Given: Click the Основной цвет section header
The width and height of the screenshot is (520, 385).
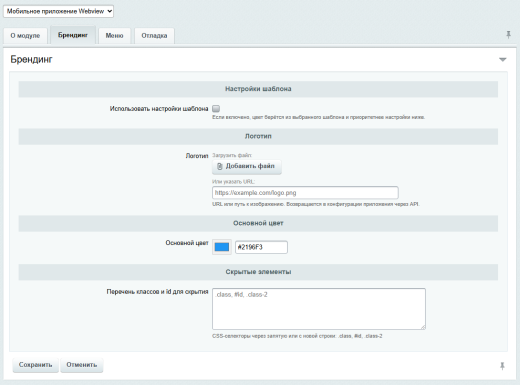Looking at the screenshot, I should 258,223.
